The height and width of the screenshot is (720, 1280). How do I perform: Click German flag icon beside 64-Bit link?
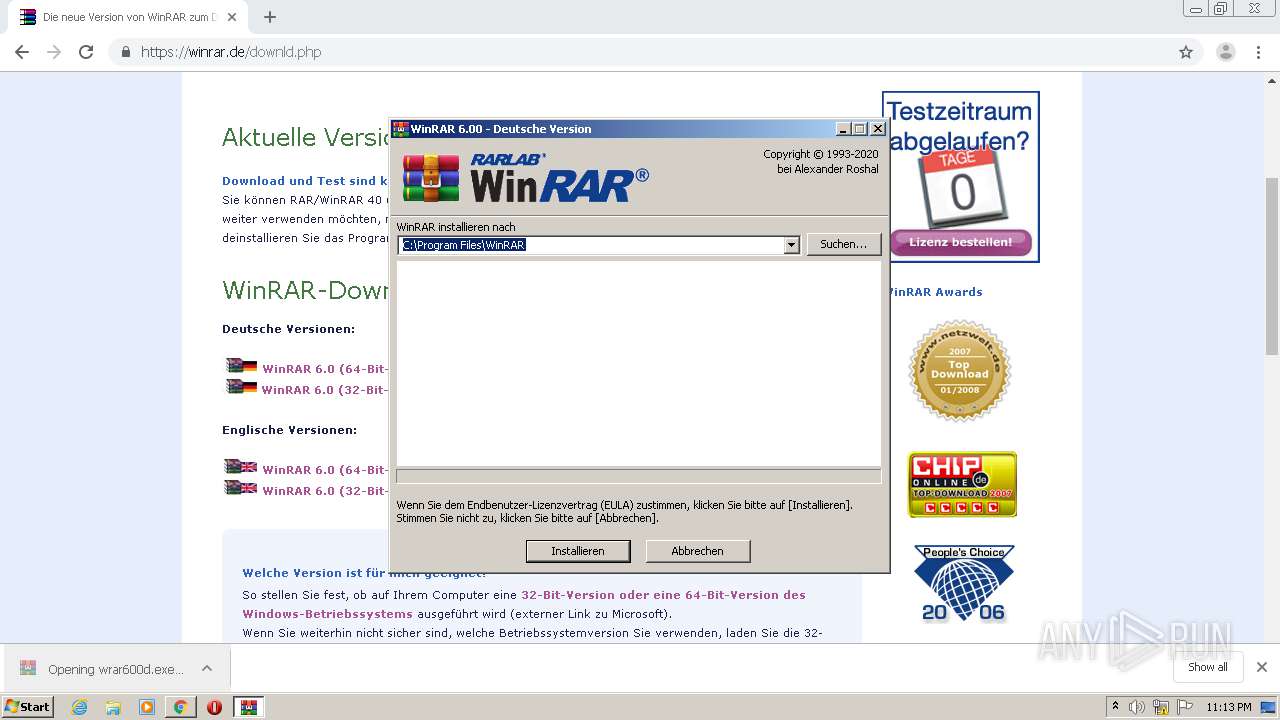(241, 366)
